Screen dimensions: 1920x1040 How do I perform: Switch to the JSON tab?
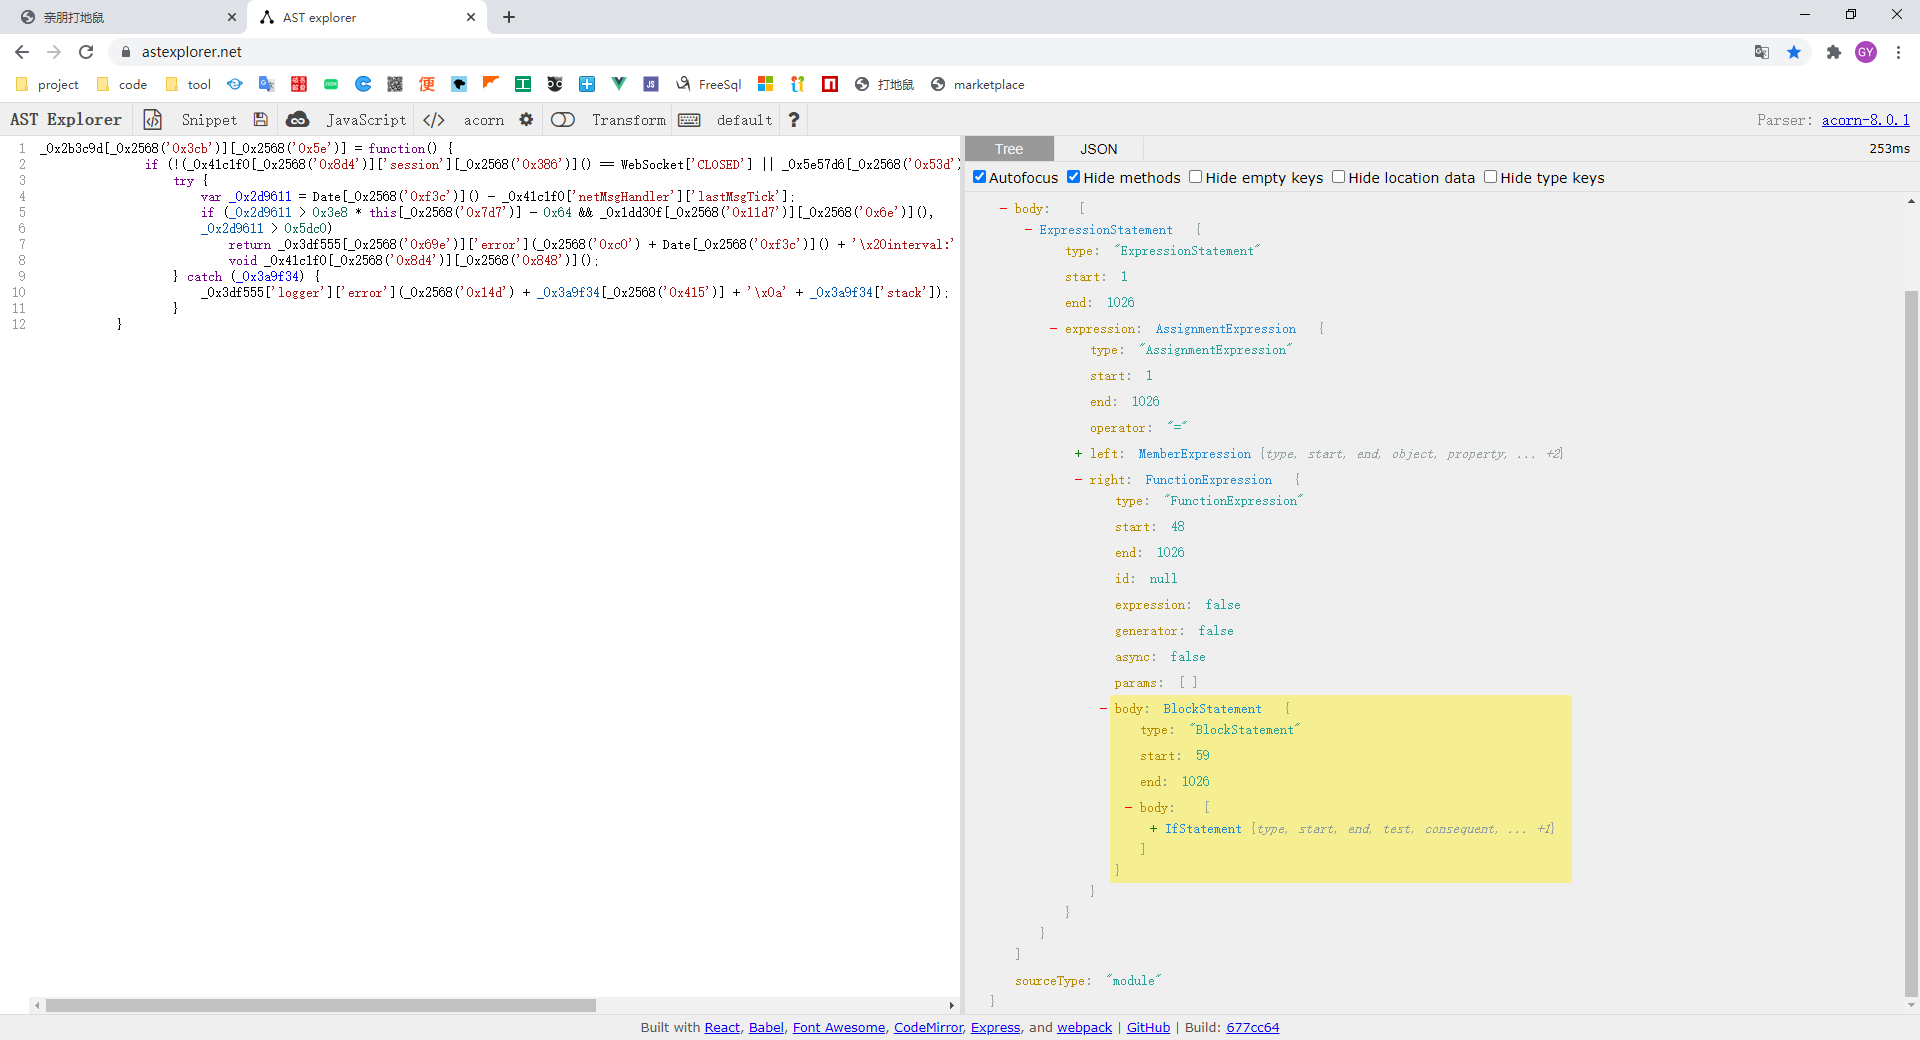[x=1098, y=148]
